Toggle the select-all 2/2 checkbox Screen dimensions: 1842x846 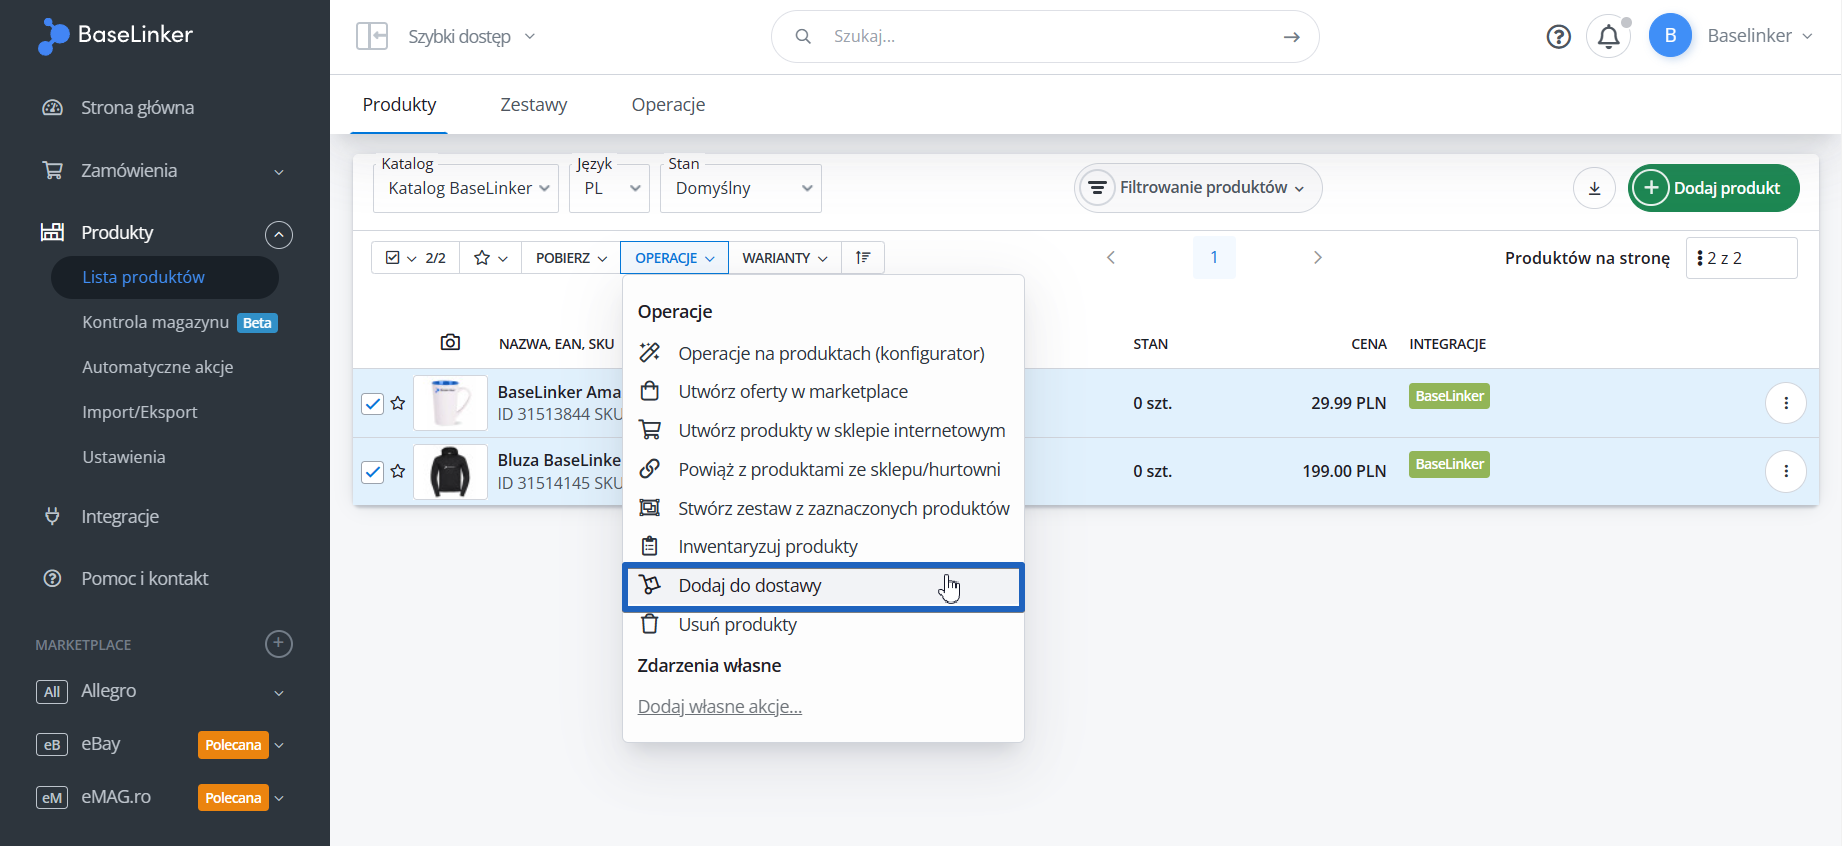click(x=392, y=258)
